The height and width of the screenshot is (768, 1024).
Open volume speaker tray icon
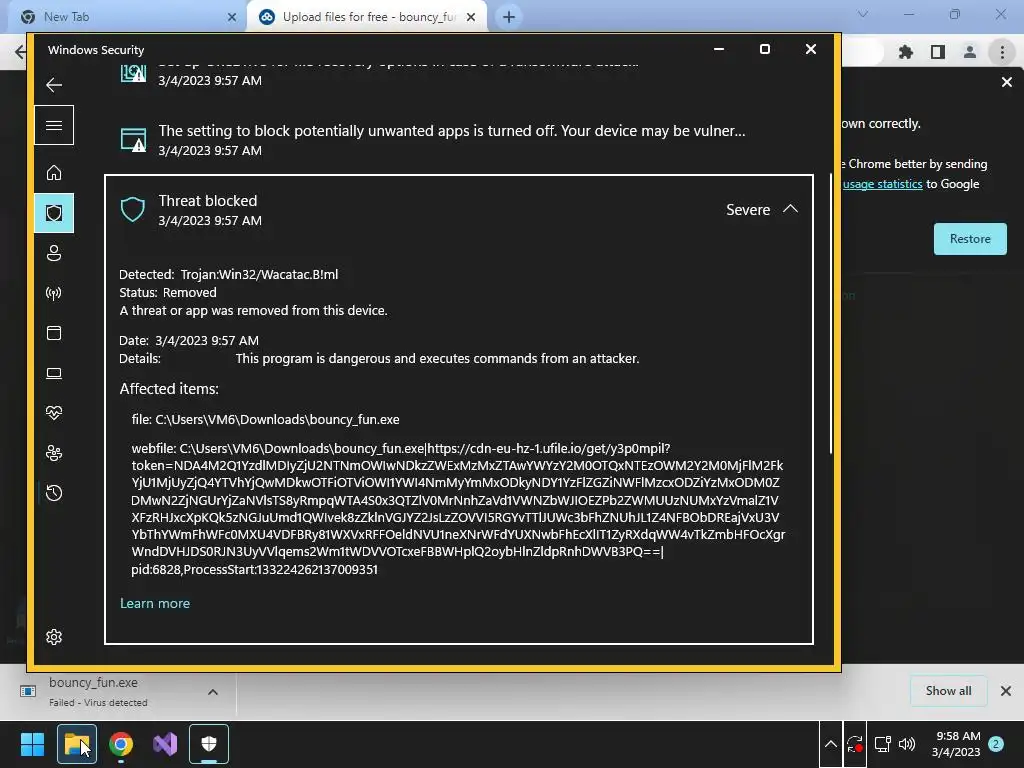pos(907,744)
